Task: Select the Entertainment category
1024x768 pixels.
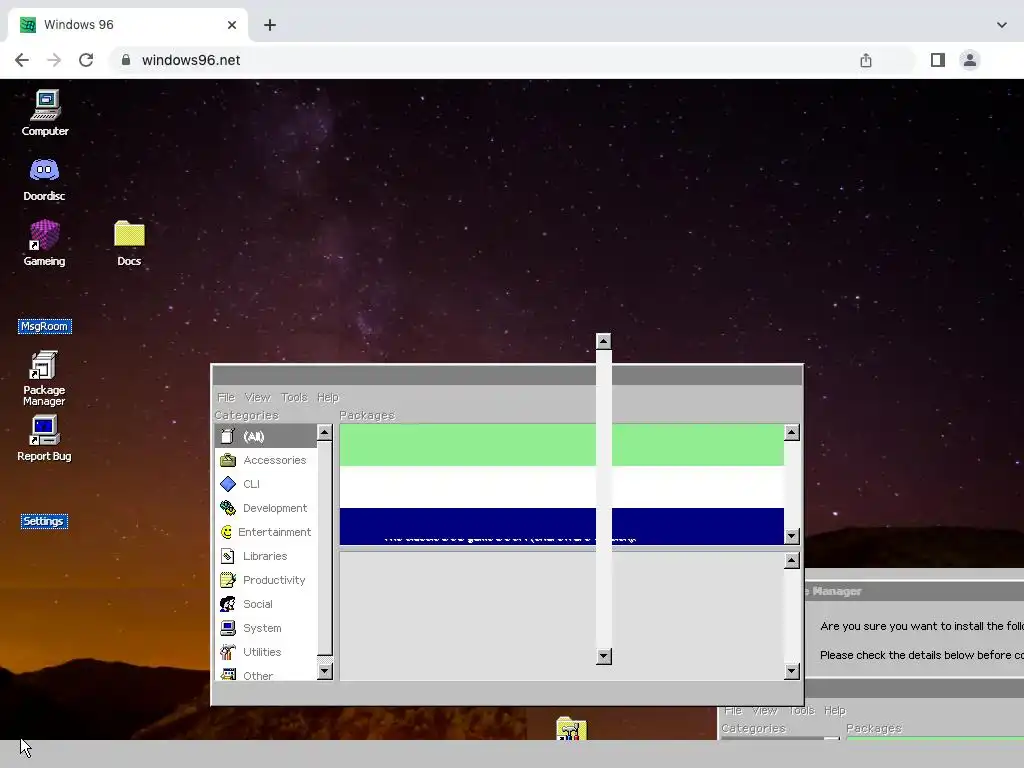Action: (266, 532)
